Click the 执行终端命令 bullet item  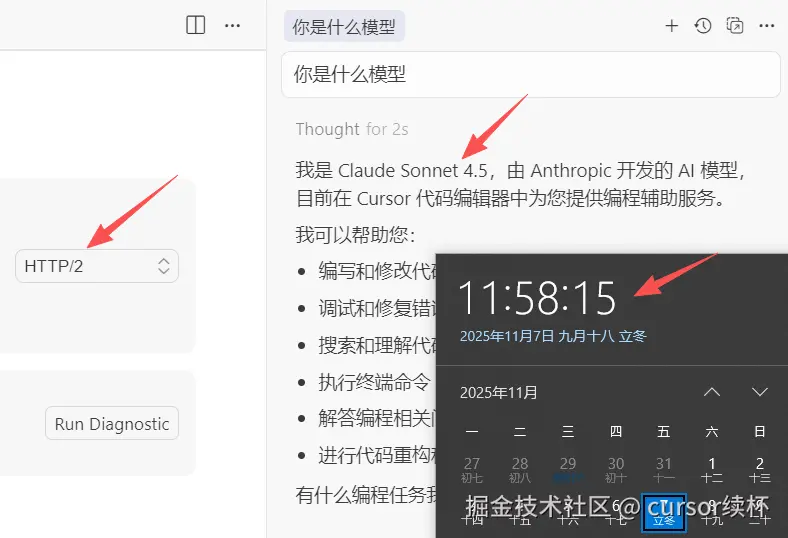tap(374, 382)
